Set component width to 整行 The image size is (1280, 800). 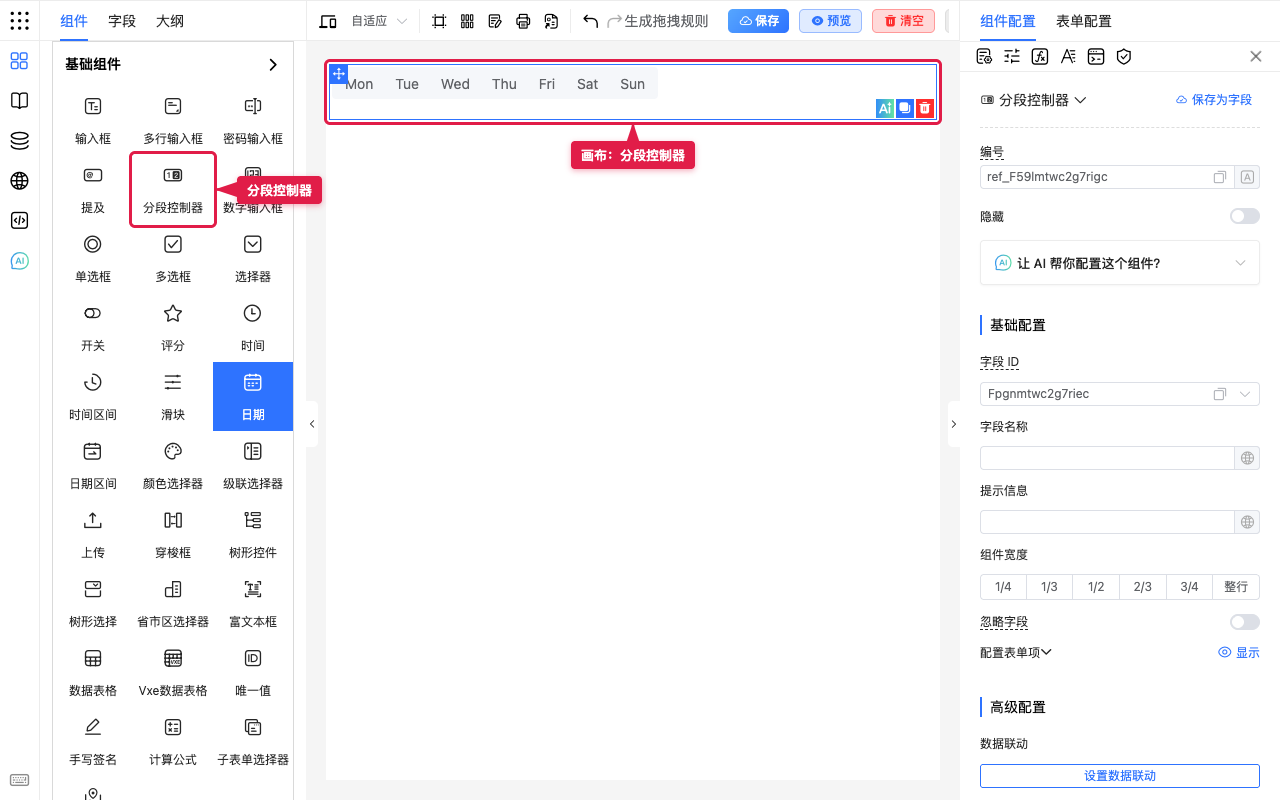pyautogui.click(x=1236, y=587)
